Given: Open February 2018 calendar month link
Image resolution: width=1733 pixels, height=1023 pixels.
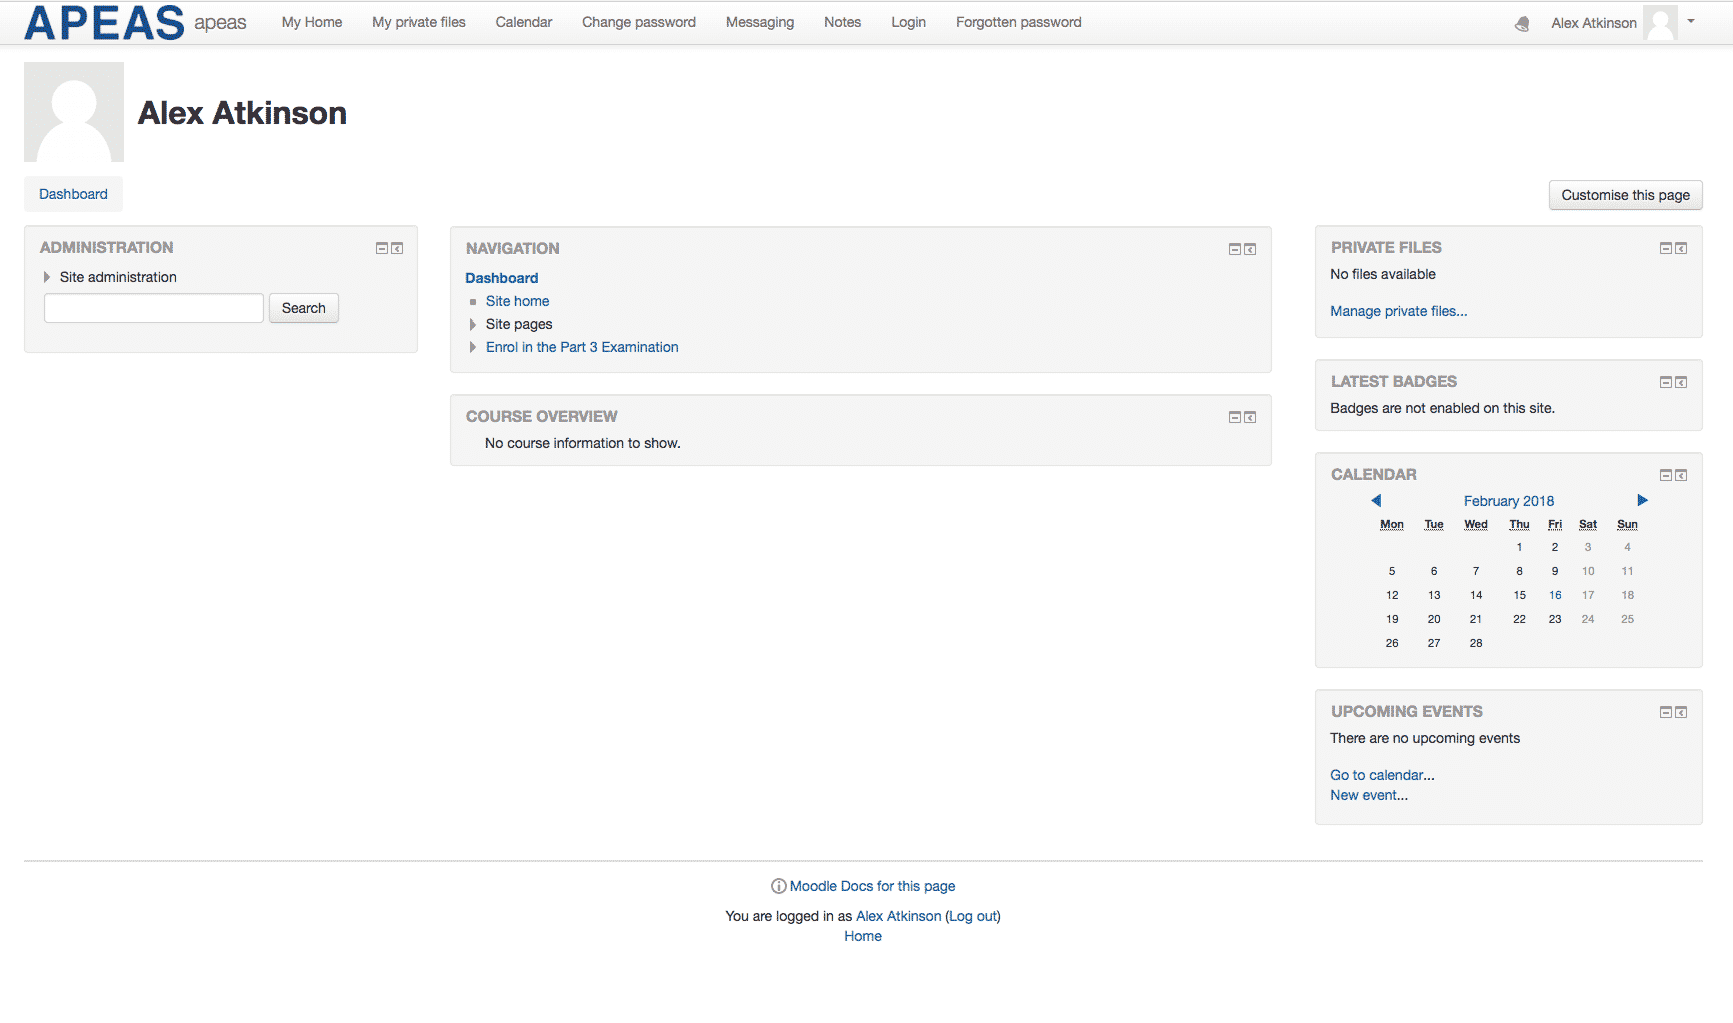Looking at the screenshot, I should pos(1509,501).
